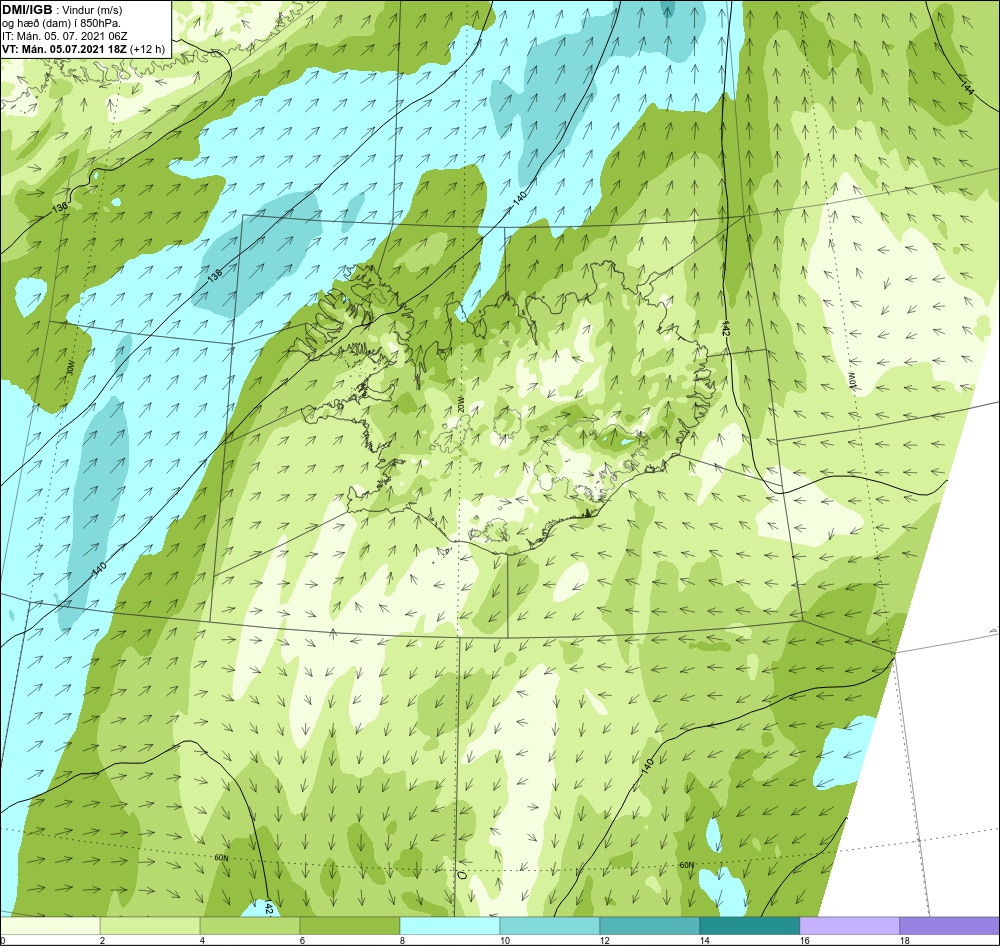Click the 'IT: Mán. 05. 07. 2021 06Z' line
Screen dimensions: 1000x946
(x=64, y=36)
